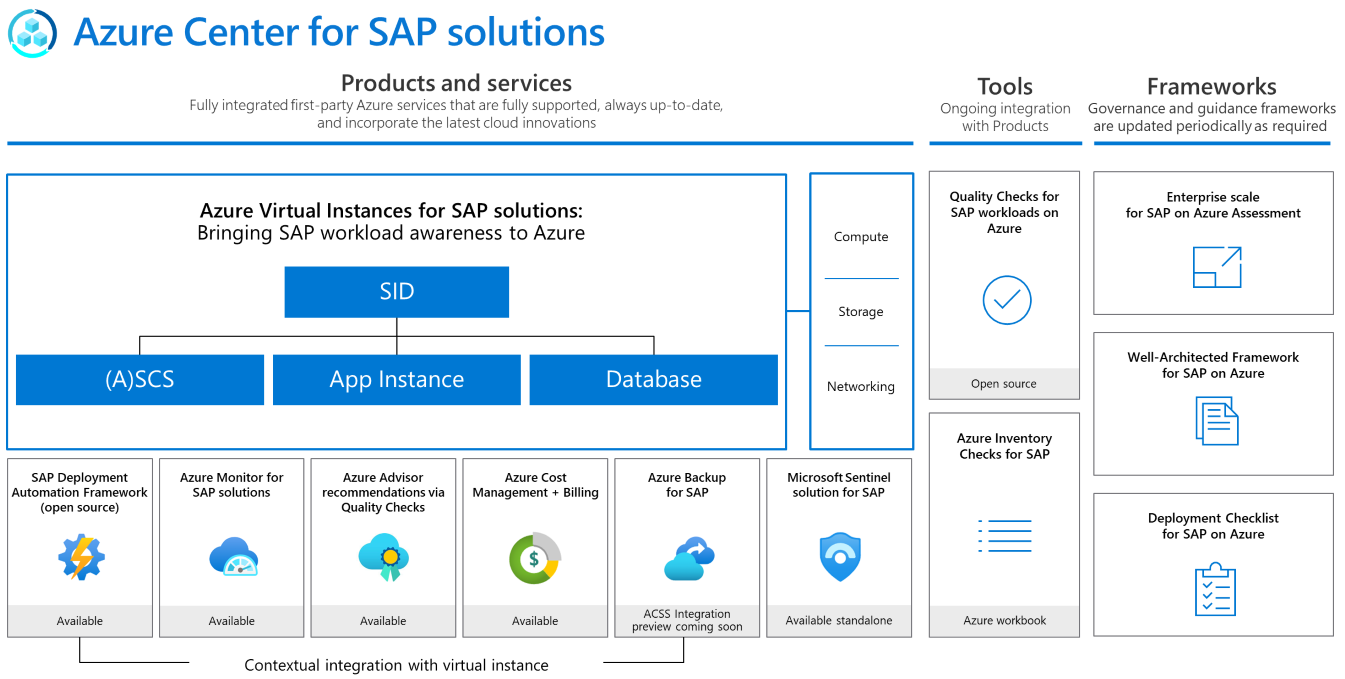Select the Database box

pyautogui.click(x=654, y=380)
